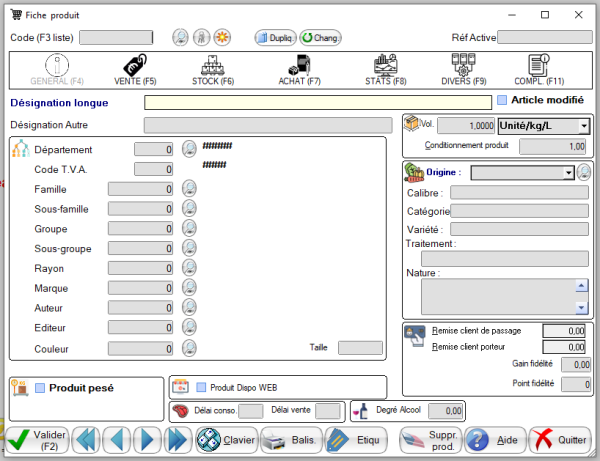This screenshot has width=600, height=461.
Task: Click the sun icon next to Code field
Action: (222, 37)
